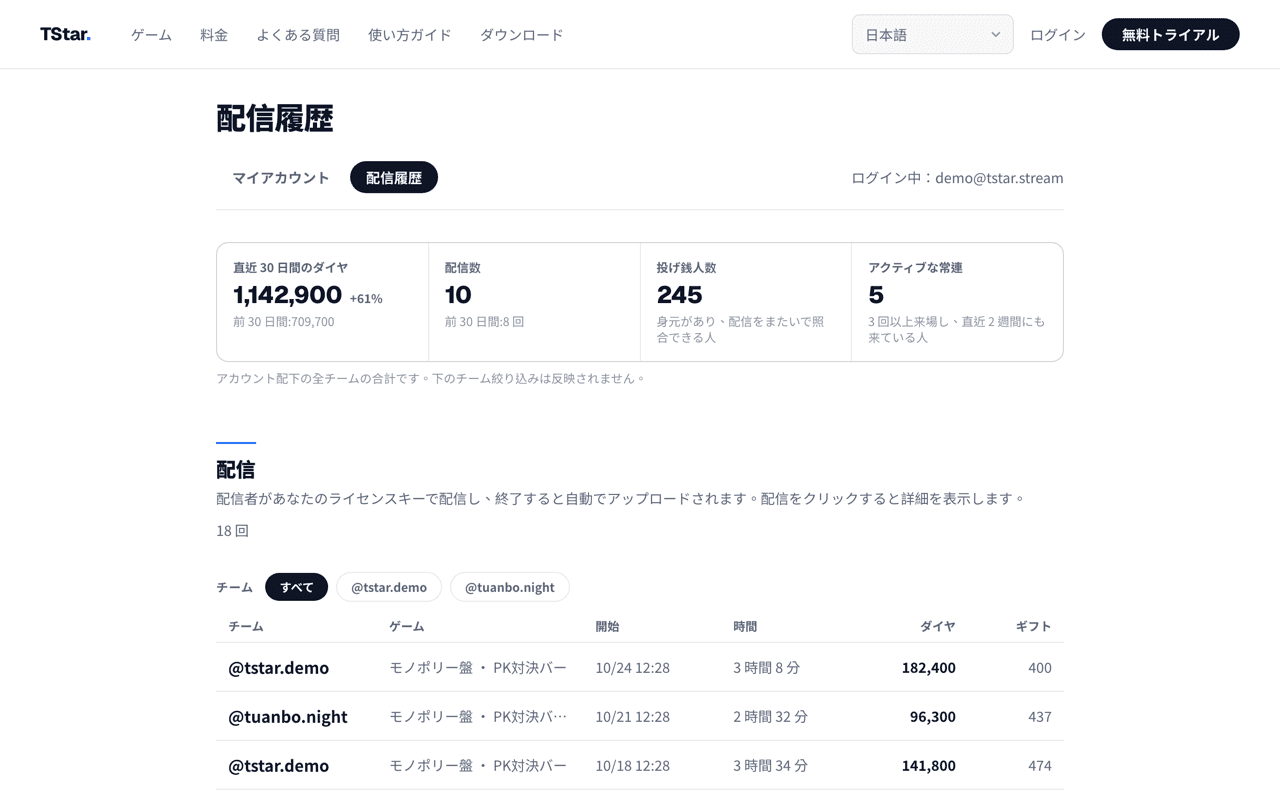Click the 3 時間 8 分 duration cell
This screenshot has width=1280, height=800.
pyautogui.click(x=767, y=667)
